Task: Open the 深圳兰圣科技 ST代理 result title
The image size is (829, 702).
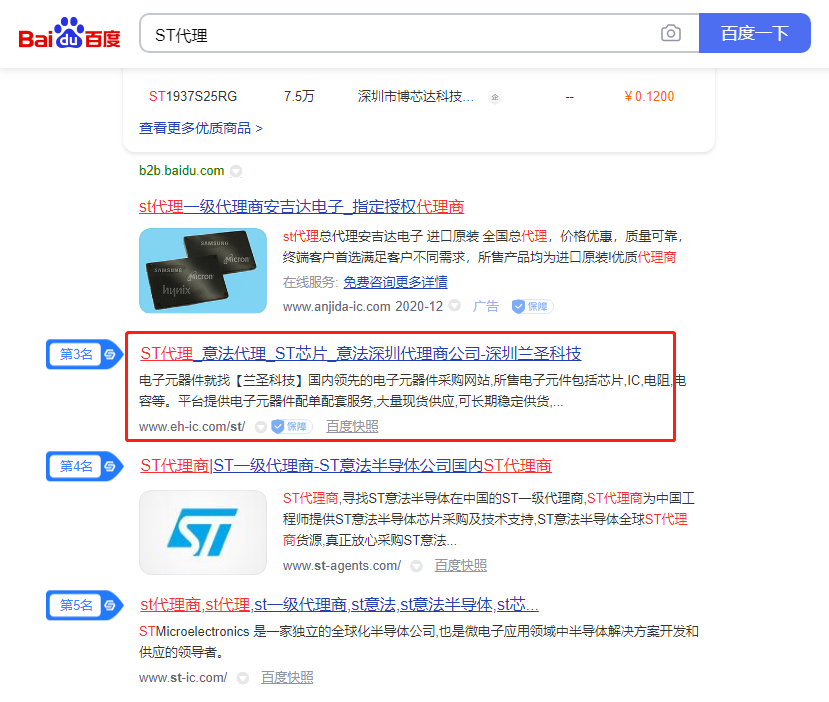Action: pyautogui.click(x=361, y=353)
